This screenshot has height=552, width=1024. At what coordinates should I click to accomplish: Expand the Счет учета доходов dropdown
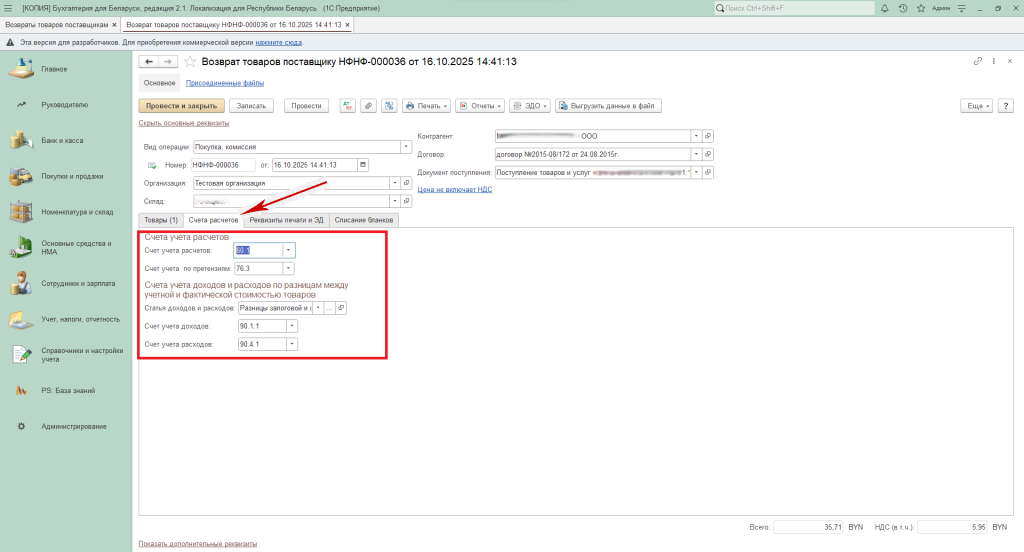tap(292, 325)
